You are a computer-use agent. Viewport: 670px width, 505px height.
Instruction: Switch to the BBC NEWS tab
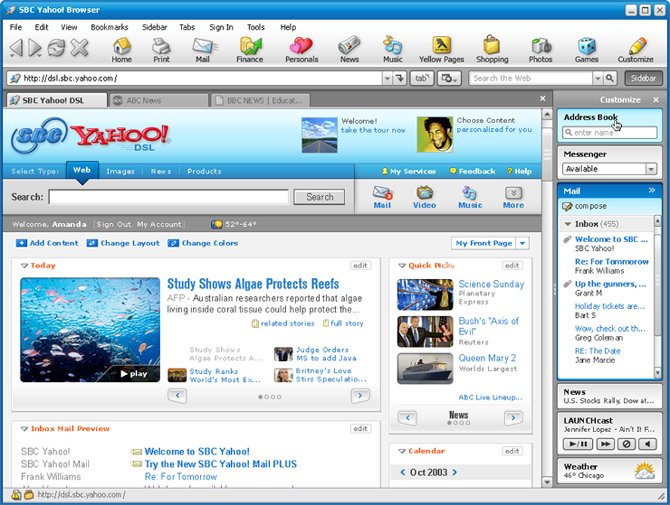tap(260, 100)
